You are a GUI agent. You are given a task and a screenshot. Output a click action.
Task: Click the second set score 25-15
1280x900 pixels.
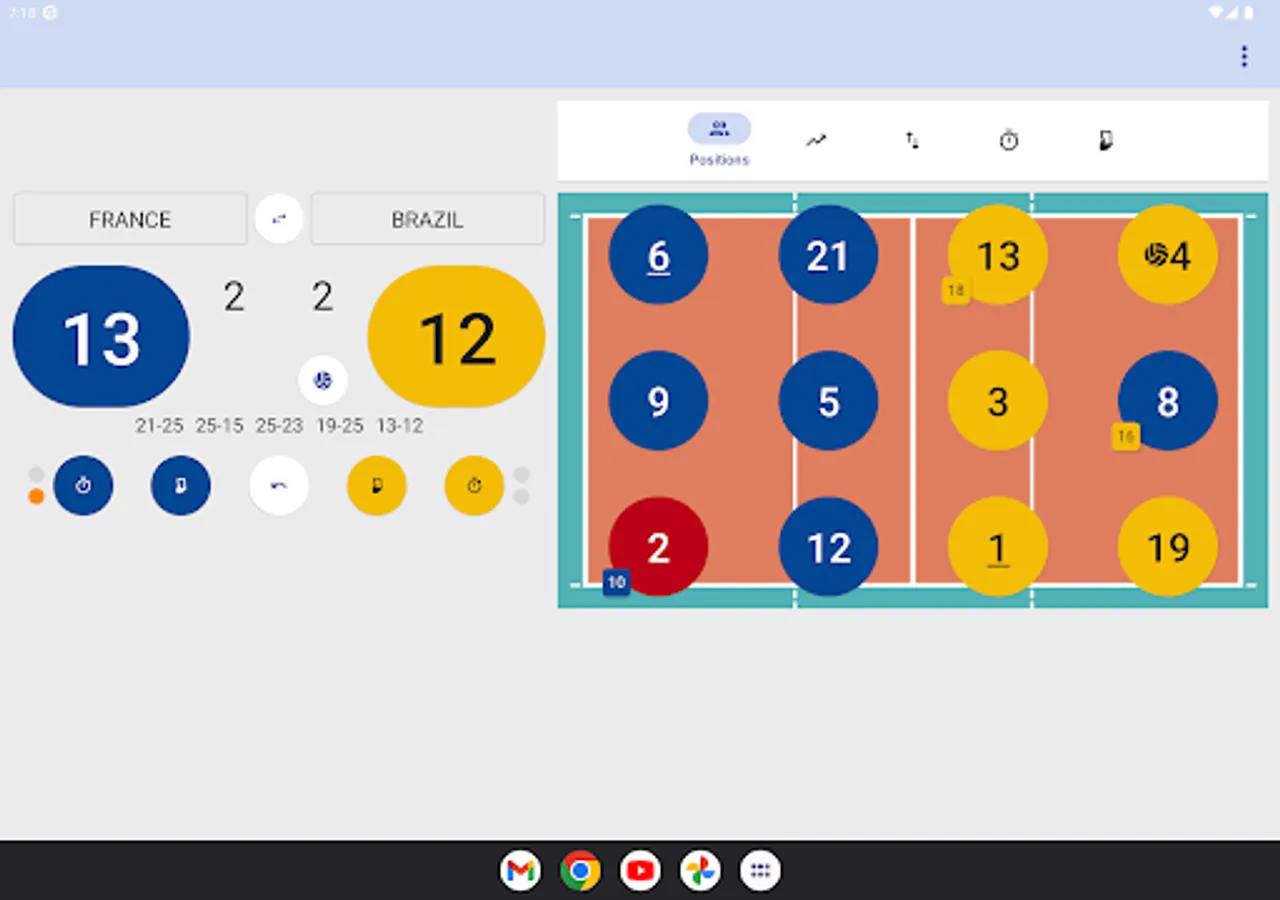coord(220,426)
